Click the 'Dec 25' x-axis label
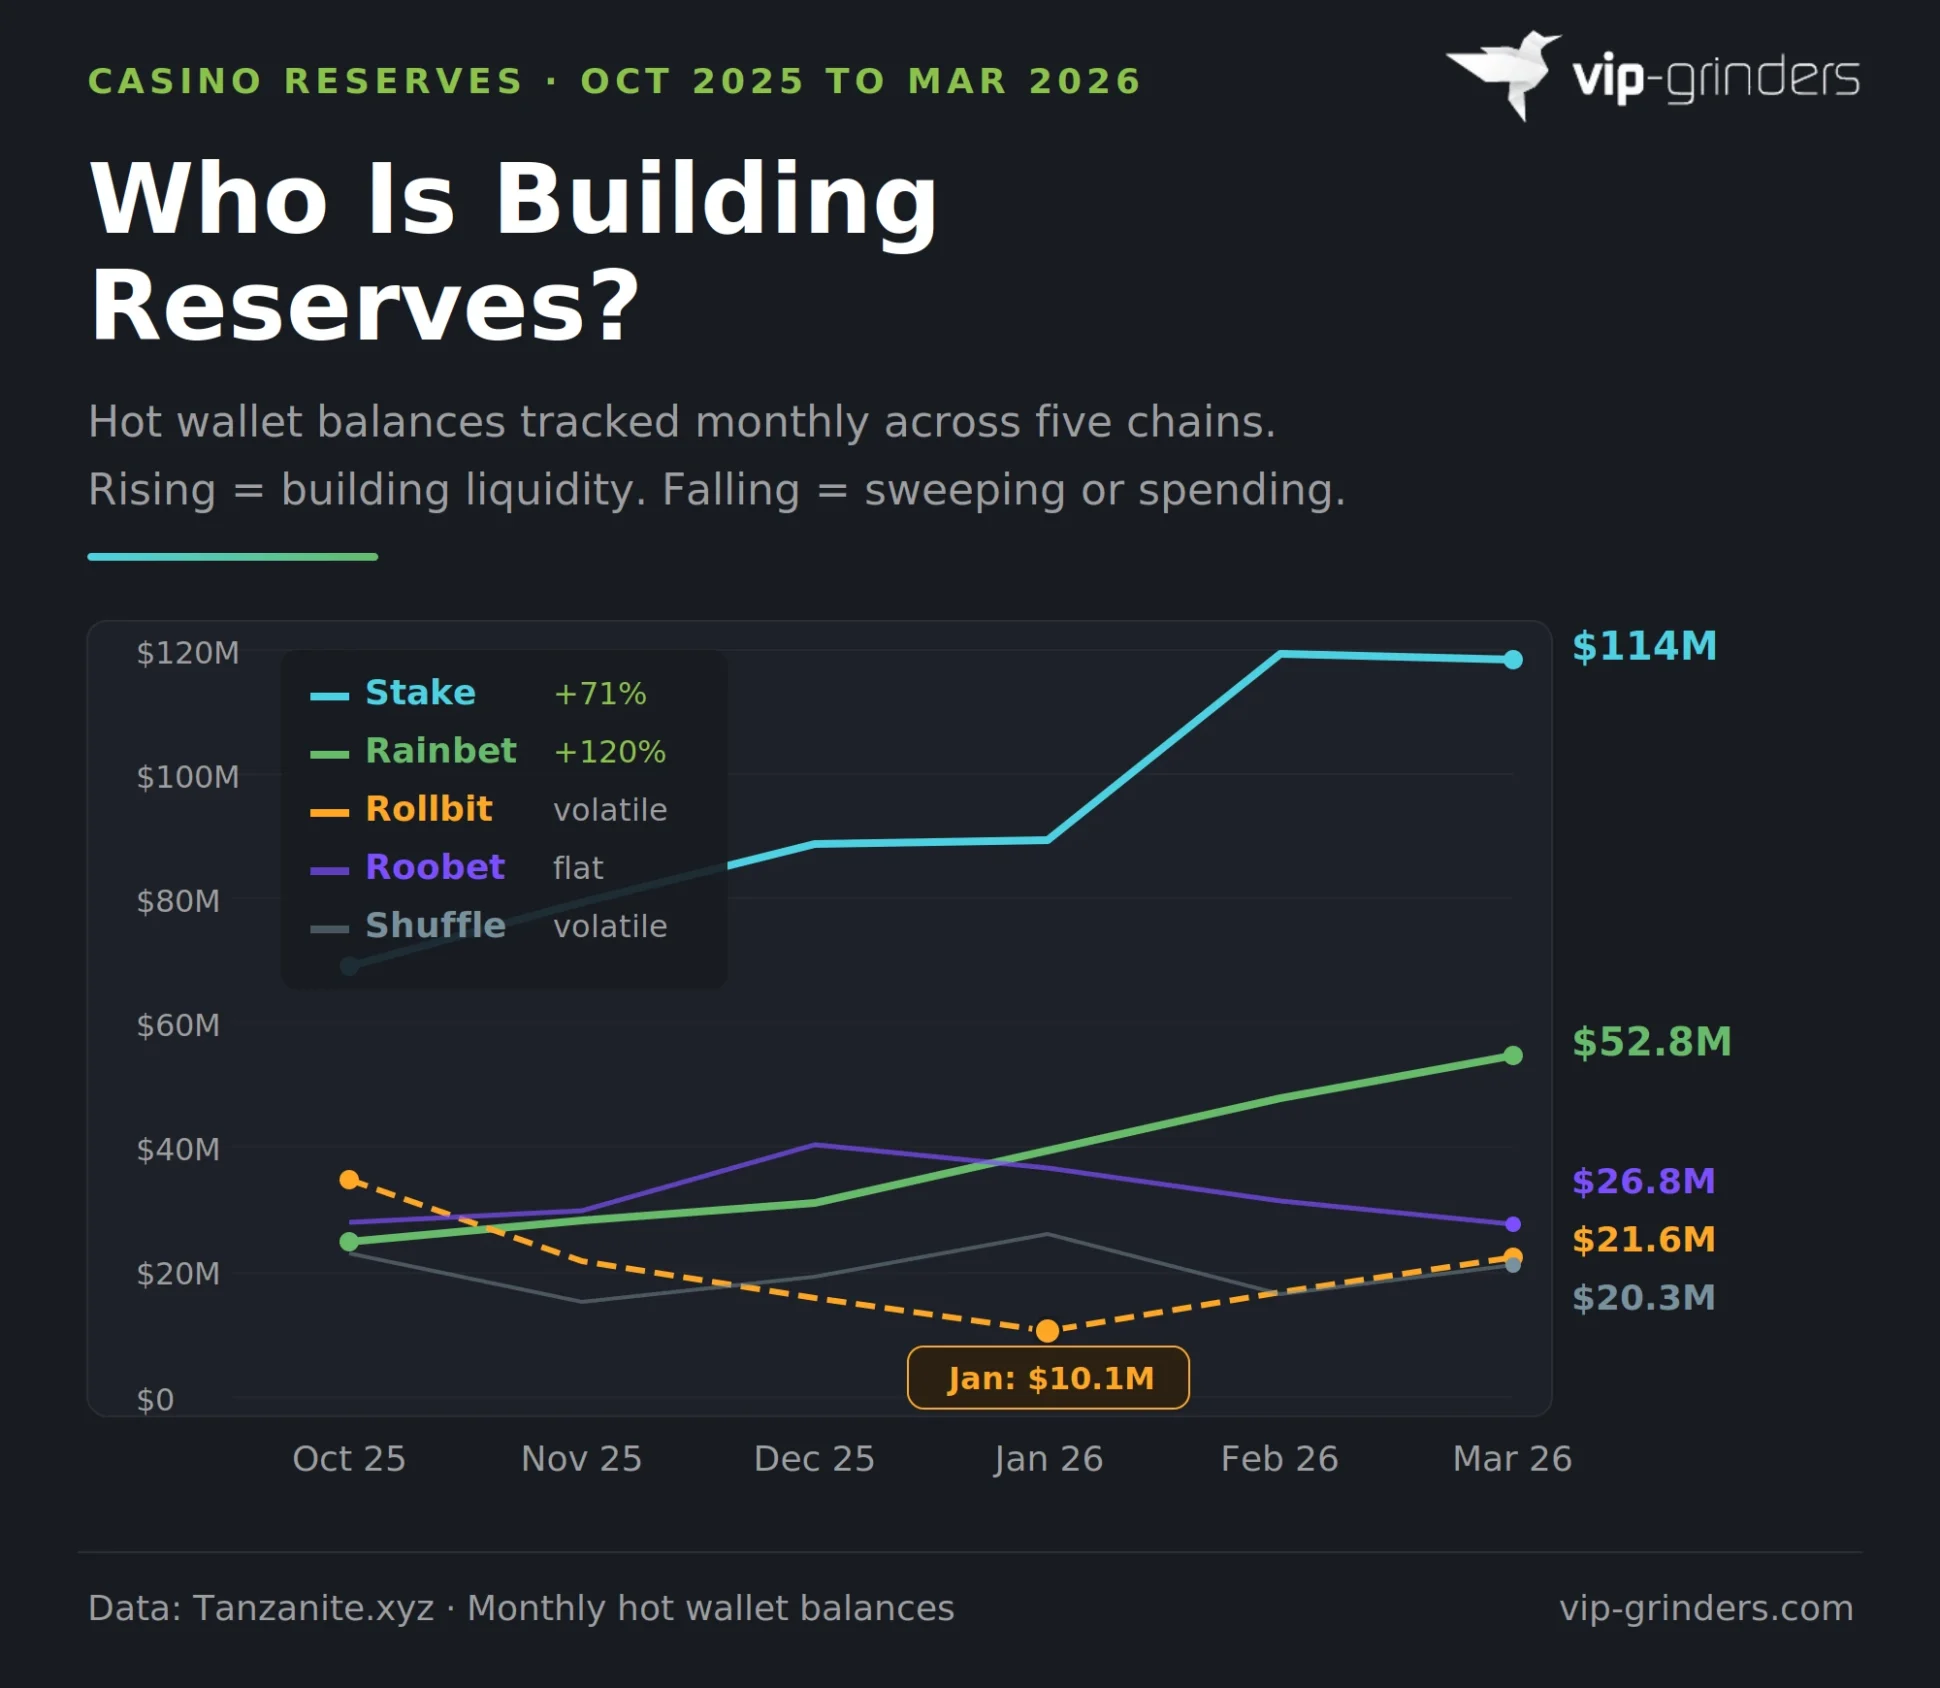The height and width of the screenshot is (1688, 1940). coord(815,1459)
